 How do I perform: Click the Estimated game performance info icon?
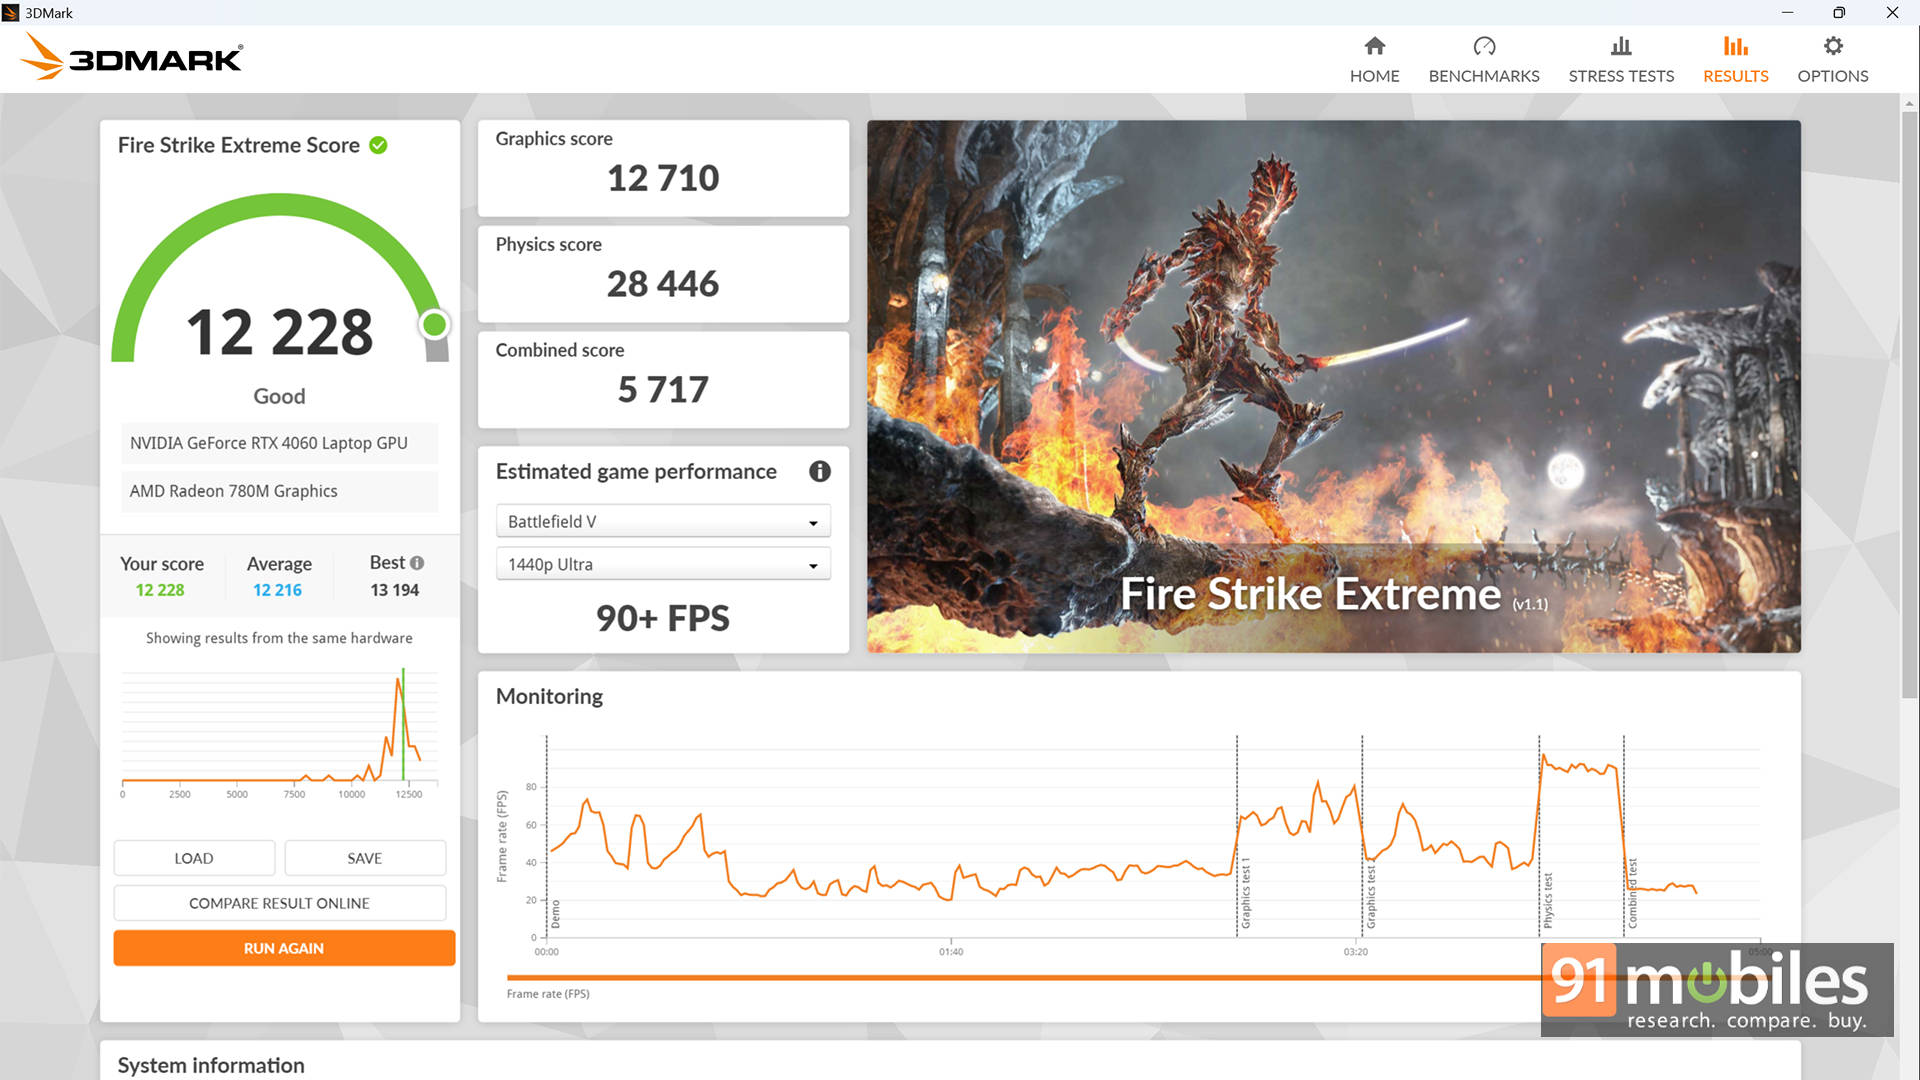click(x=819, y=471)
